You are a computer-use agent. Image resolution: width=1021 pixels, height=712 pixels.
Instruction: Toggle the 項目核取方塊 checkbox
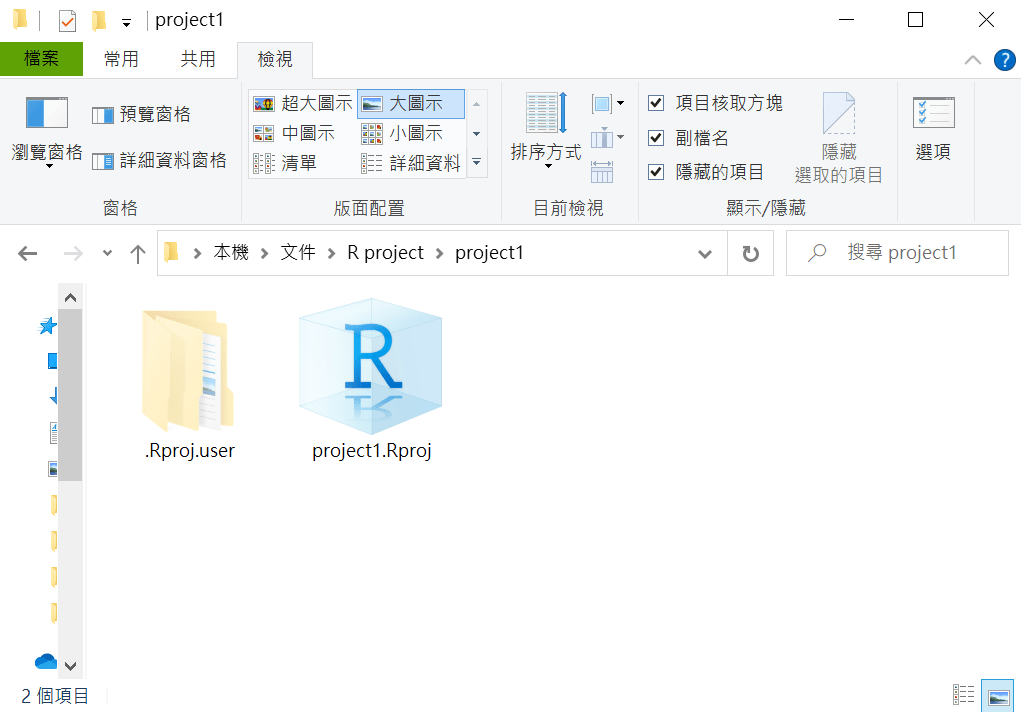(656, 103)
